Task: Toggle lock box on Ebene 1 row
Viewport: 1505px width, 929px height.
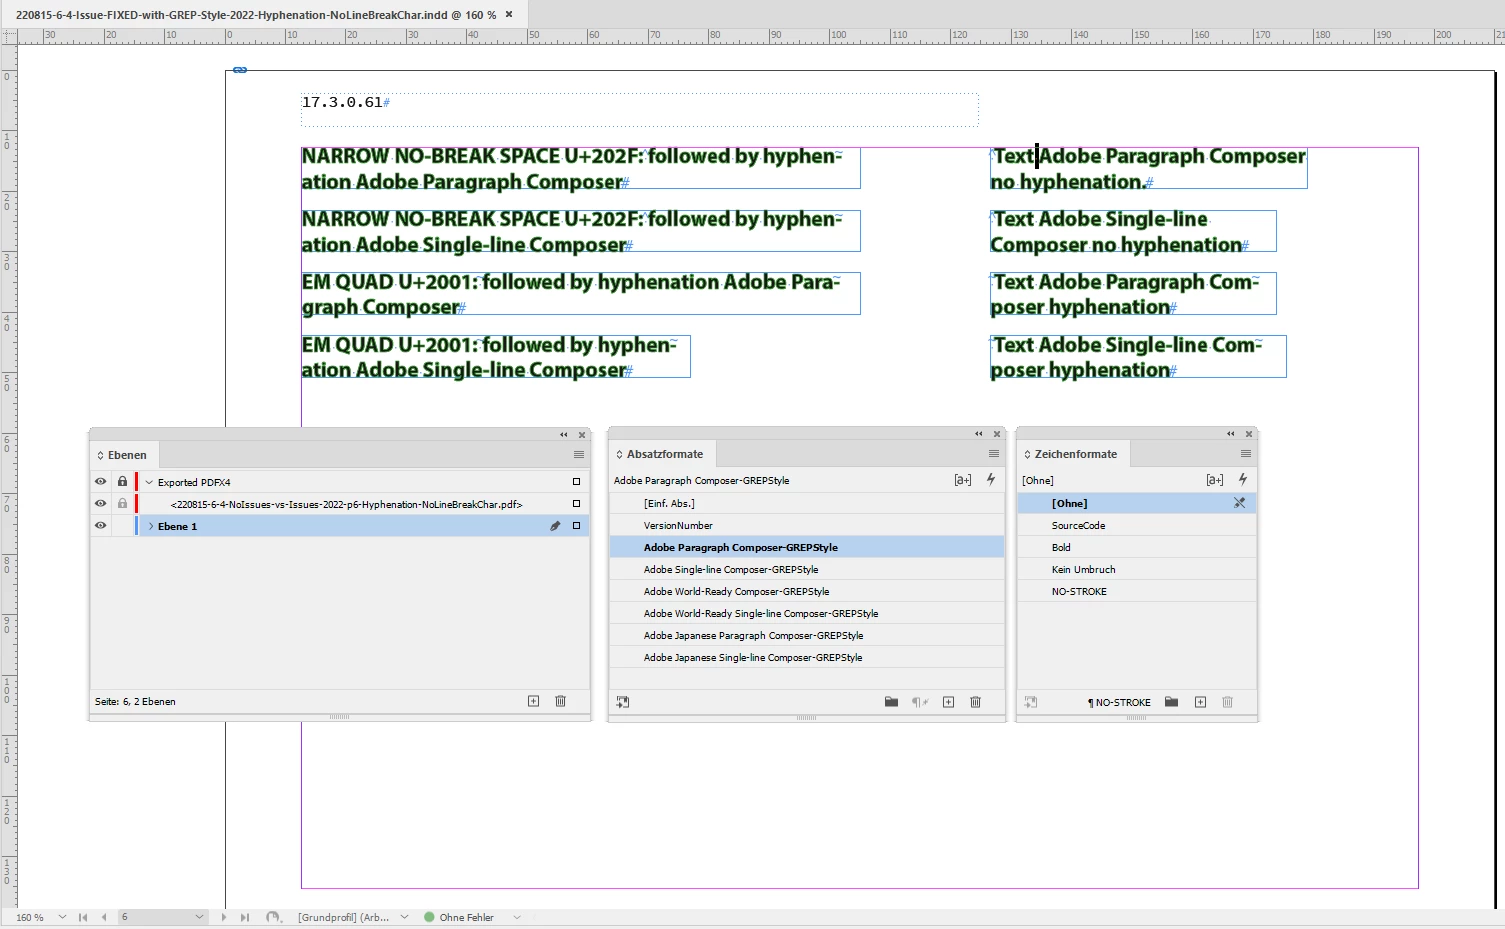Action: click(122, 526)
